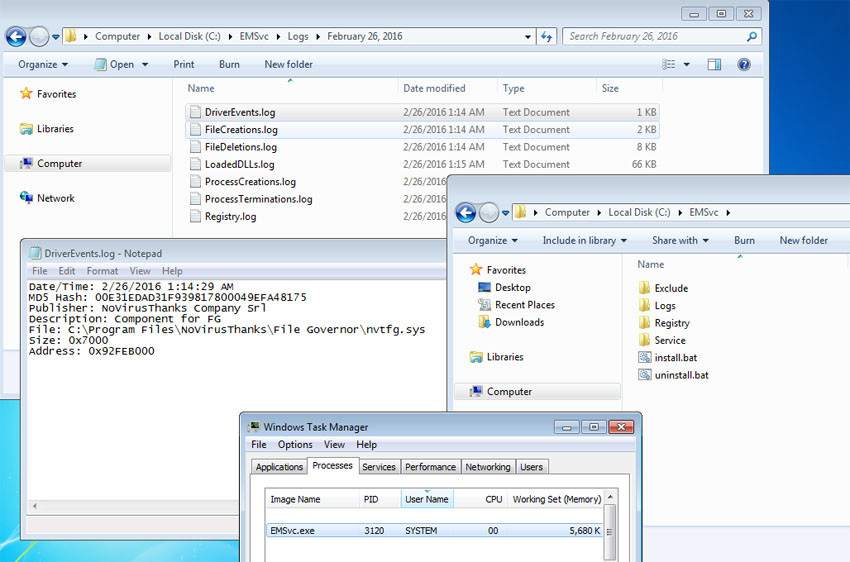
Task: Click the Logs folder icon in EMSvc window
Action: (x=644, y=305)
